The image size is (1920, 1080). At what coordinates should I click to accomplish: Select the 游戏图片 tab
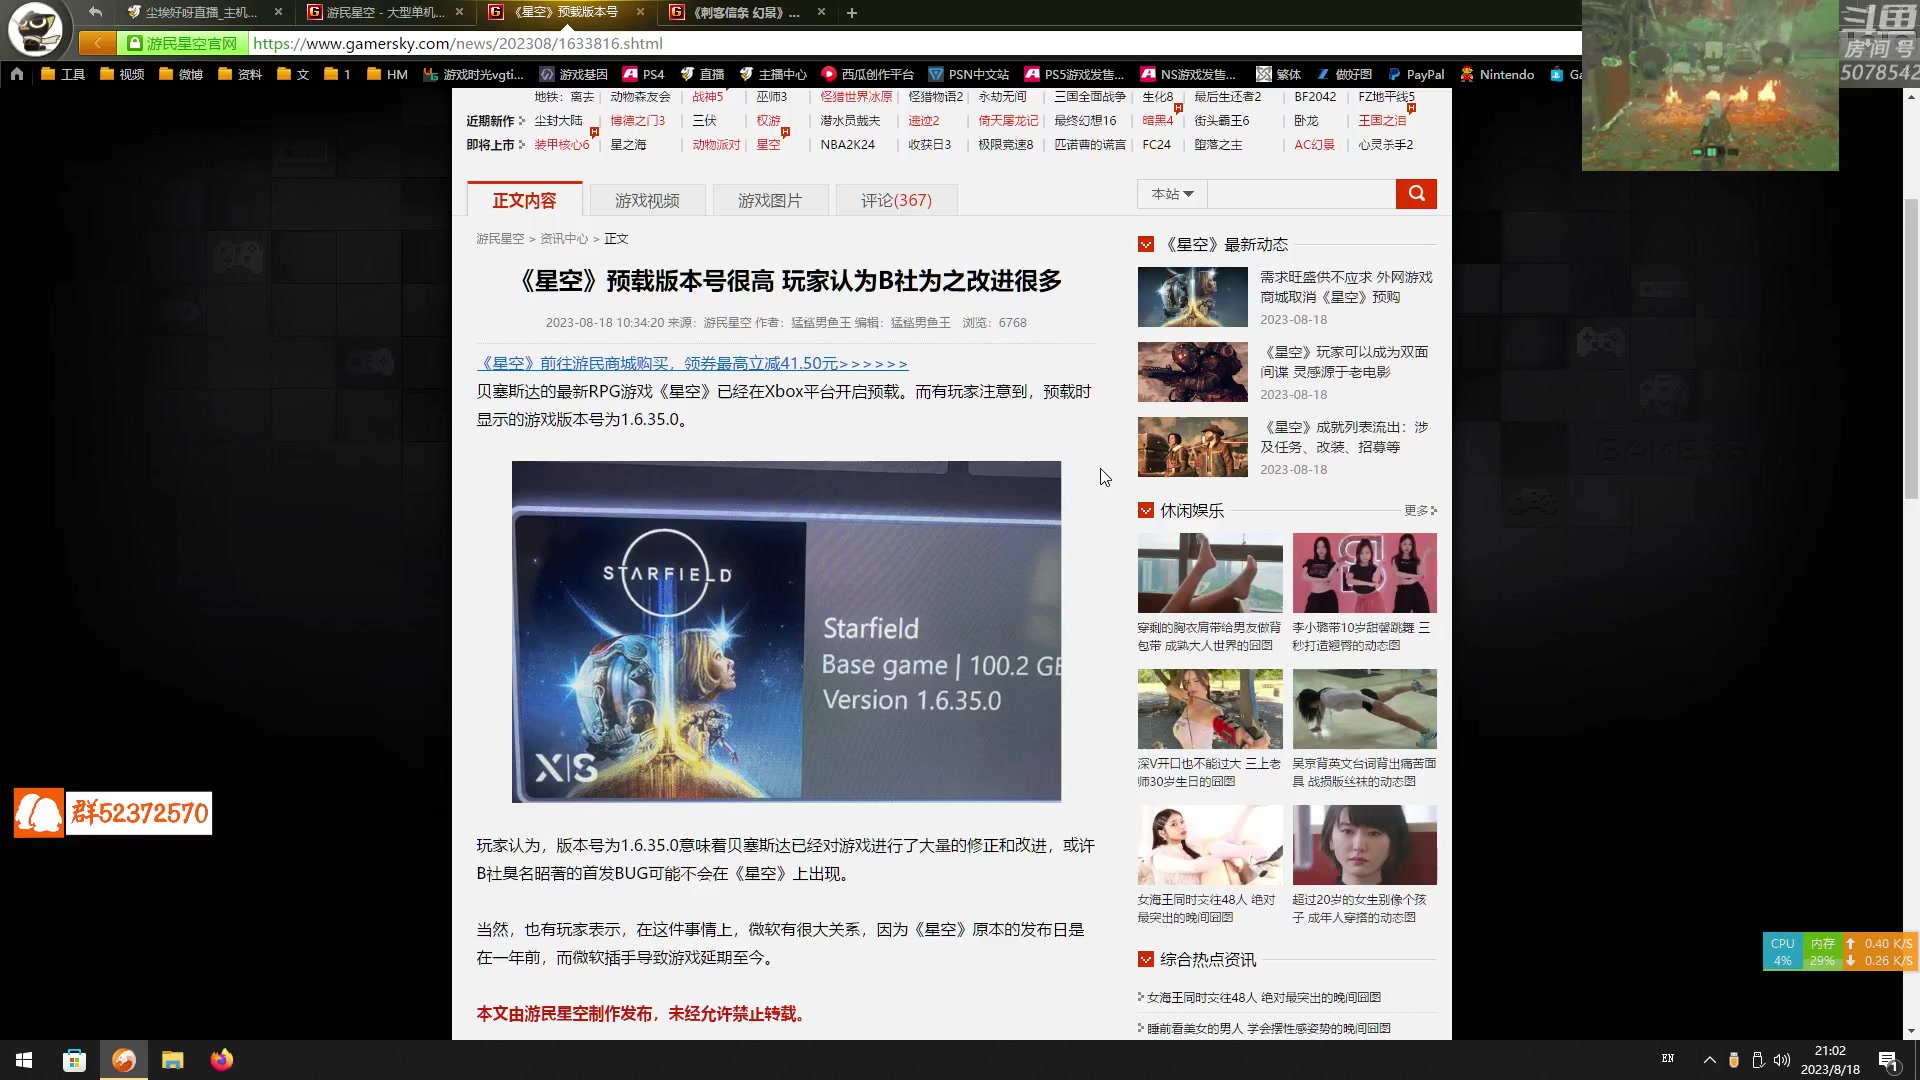770,200
